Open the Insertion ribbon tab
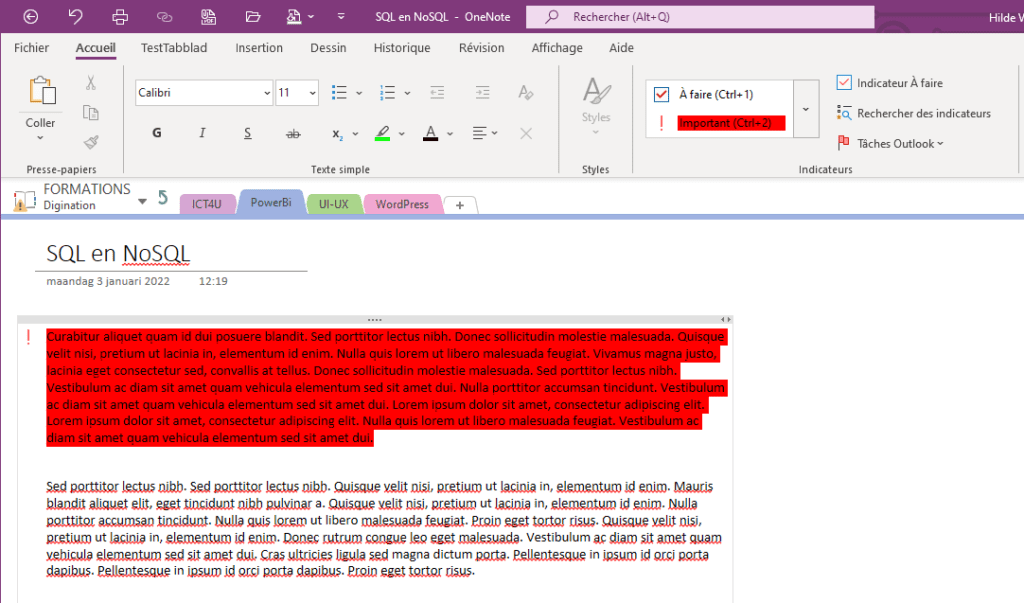The image size is (1024, 603). point(259,48)
